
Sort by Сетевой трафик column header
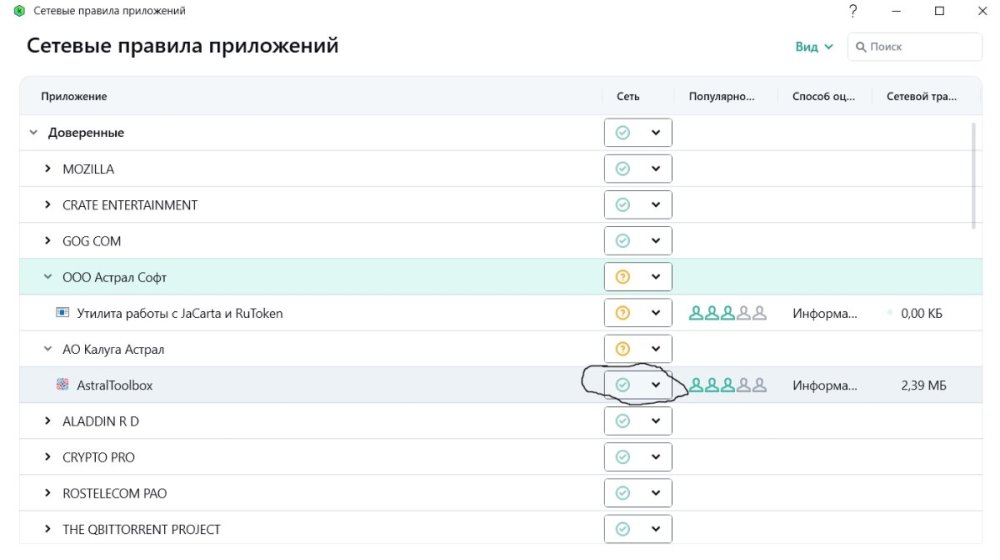click(922, 96)
